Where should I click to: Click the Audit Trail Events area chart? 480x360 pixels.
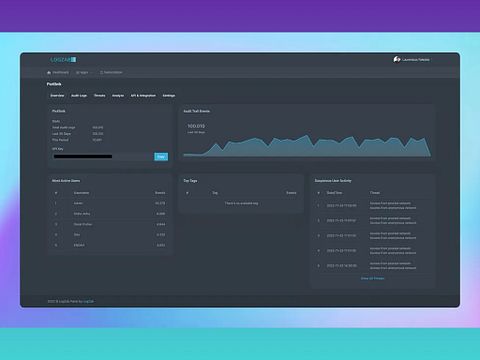(307, 145)
